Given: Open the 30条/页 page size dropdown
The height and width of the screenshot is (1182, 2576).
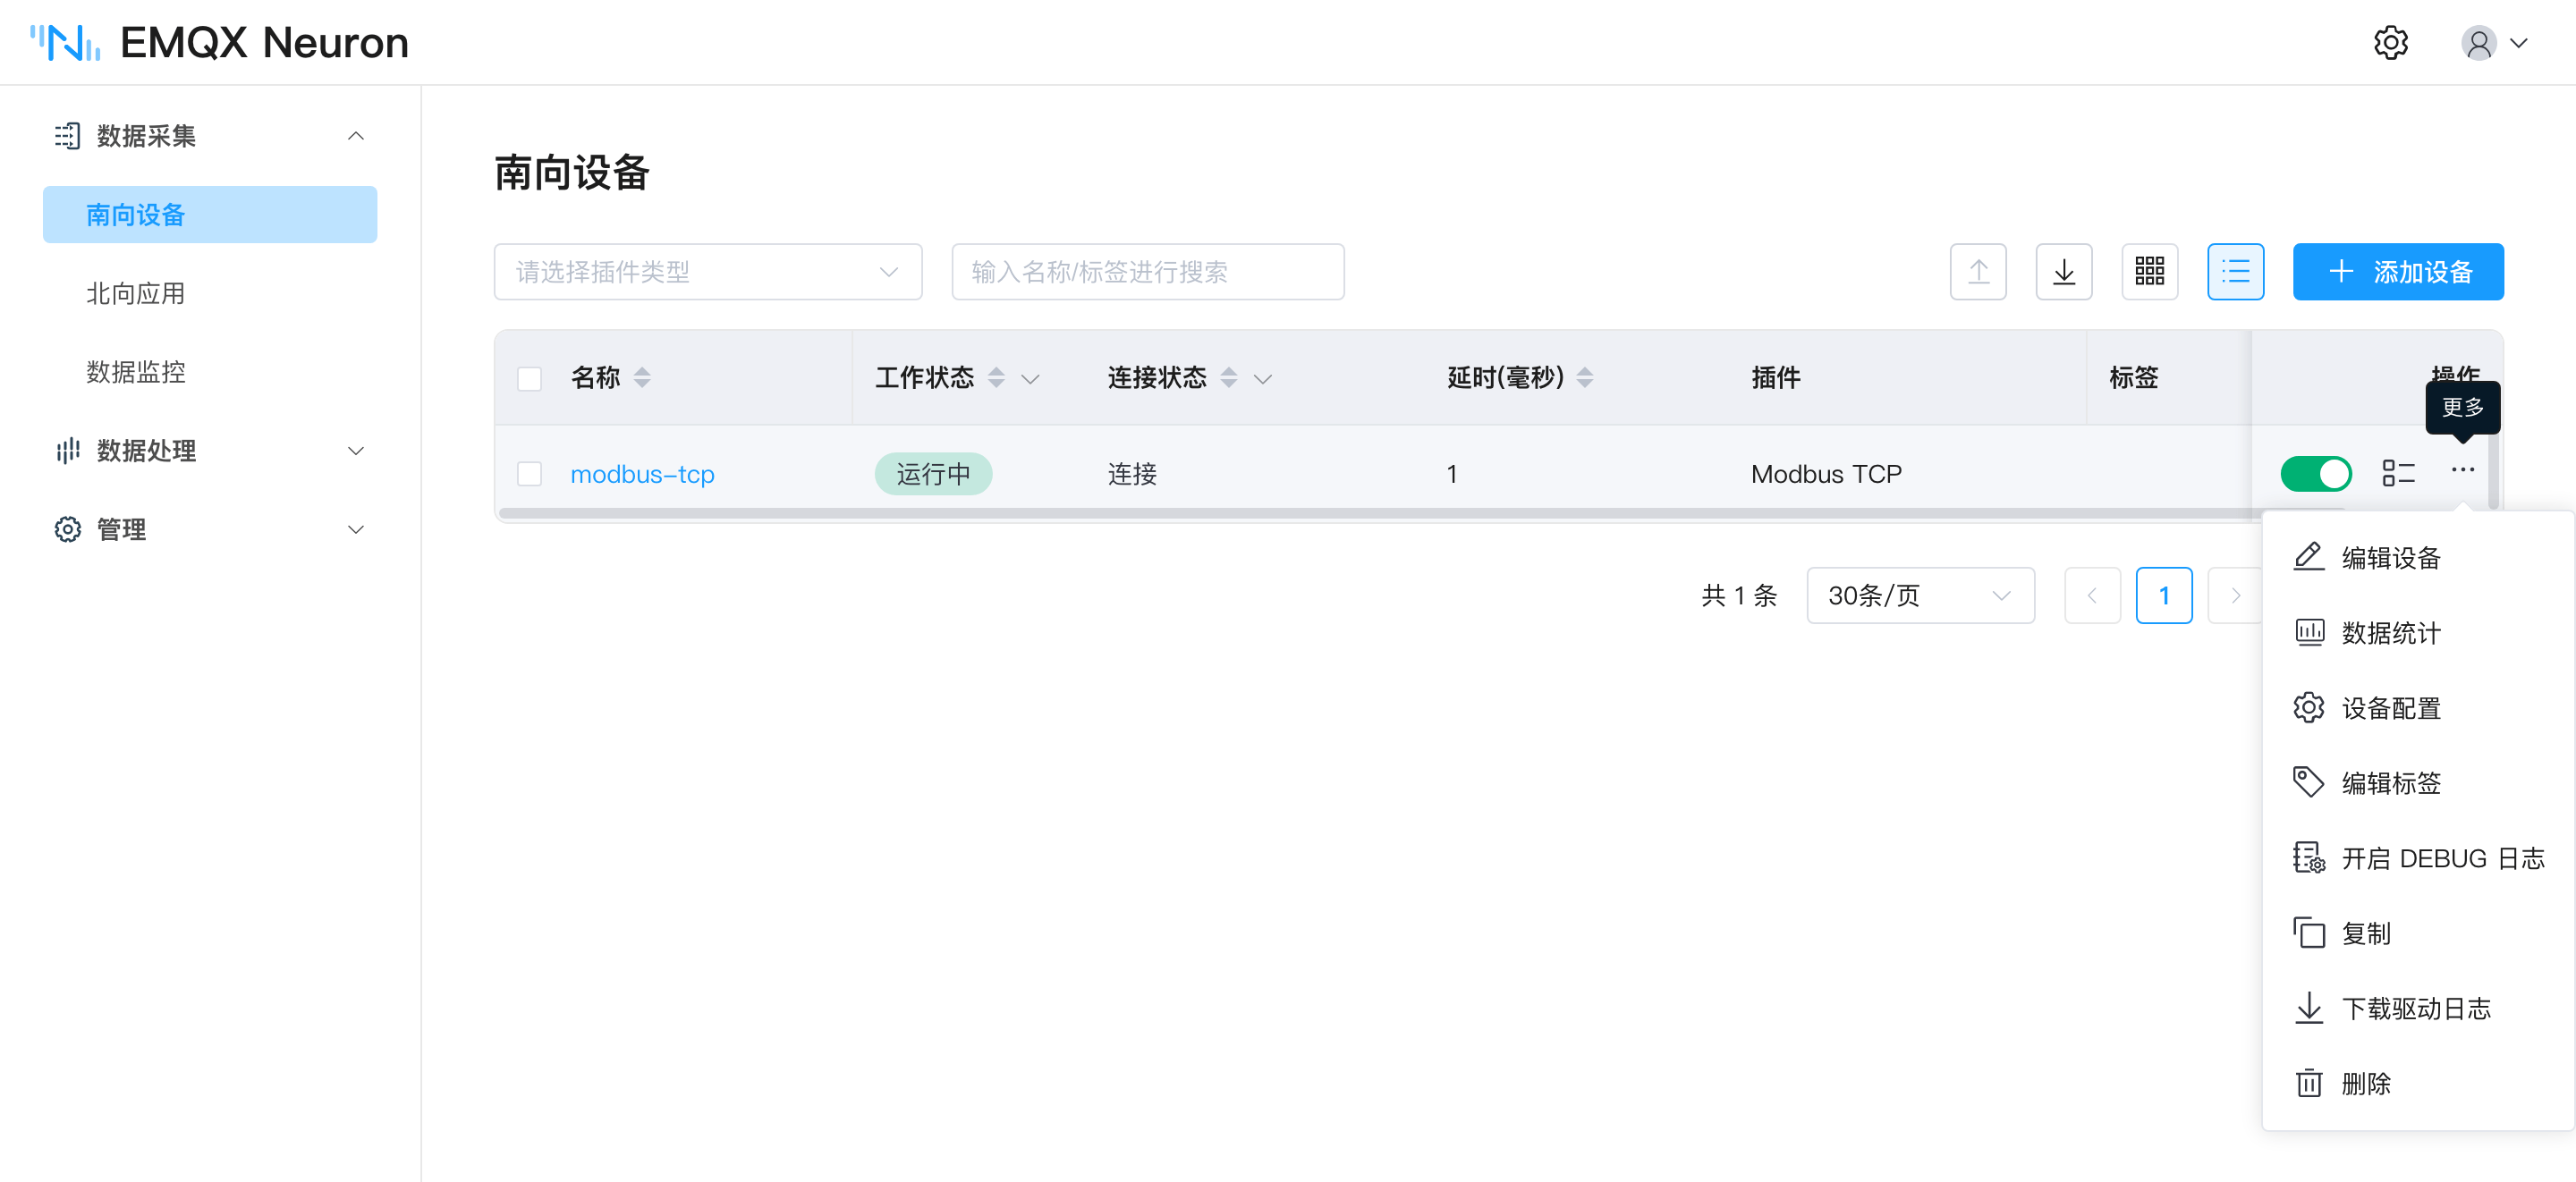Looking at the screenshot, I should pyautogui.click(x=1920, y=595).
